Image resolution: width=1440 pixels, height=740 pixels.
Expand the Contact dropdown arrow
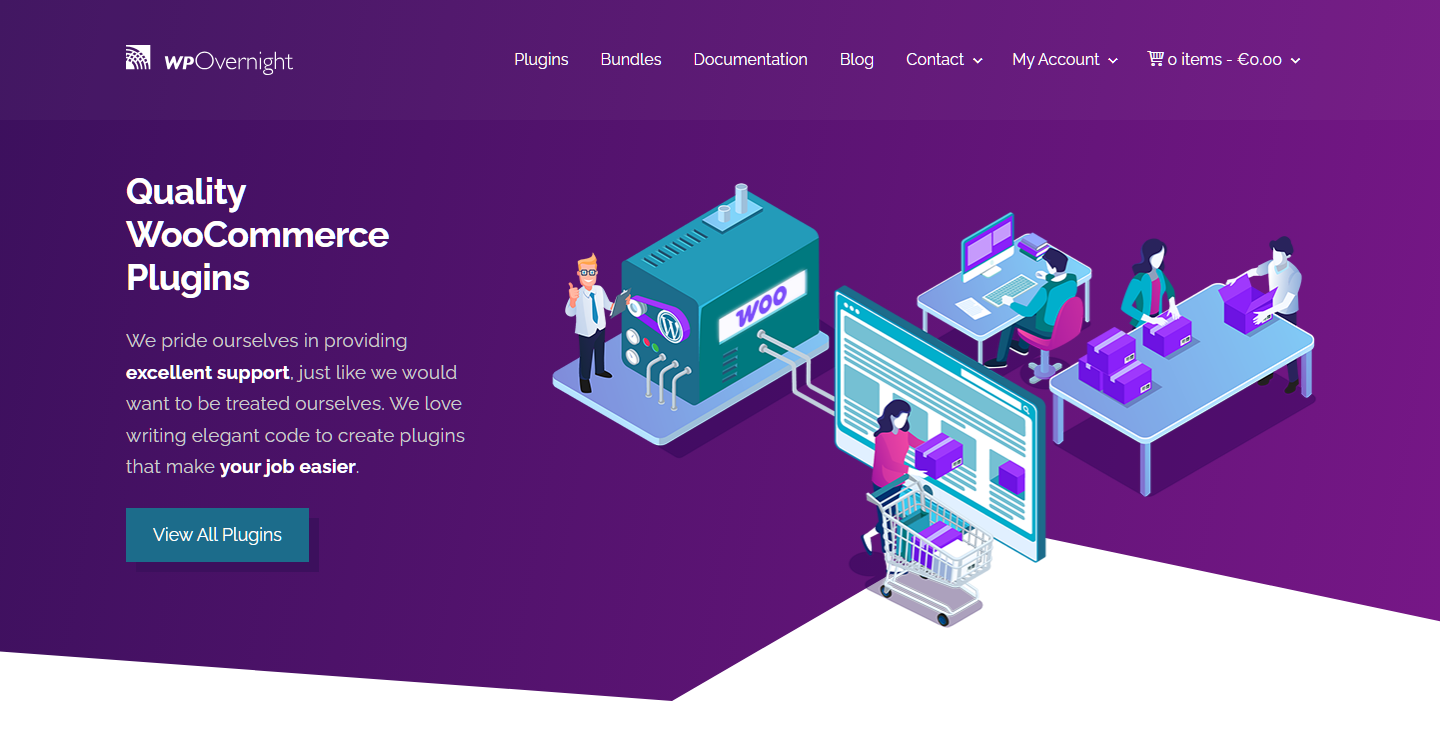pos(977,61)
